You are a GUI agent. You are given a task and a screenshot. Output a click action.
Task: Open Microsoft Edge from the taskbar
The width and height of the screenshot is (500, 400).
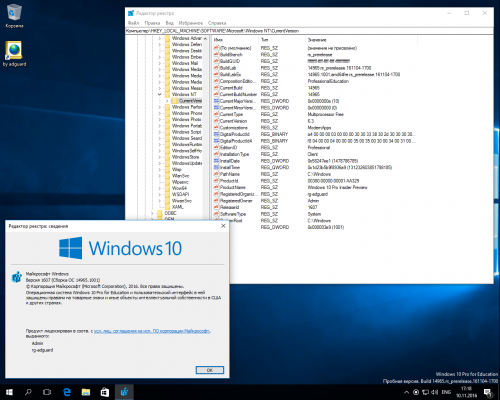[x=67, y=392]
